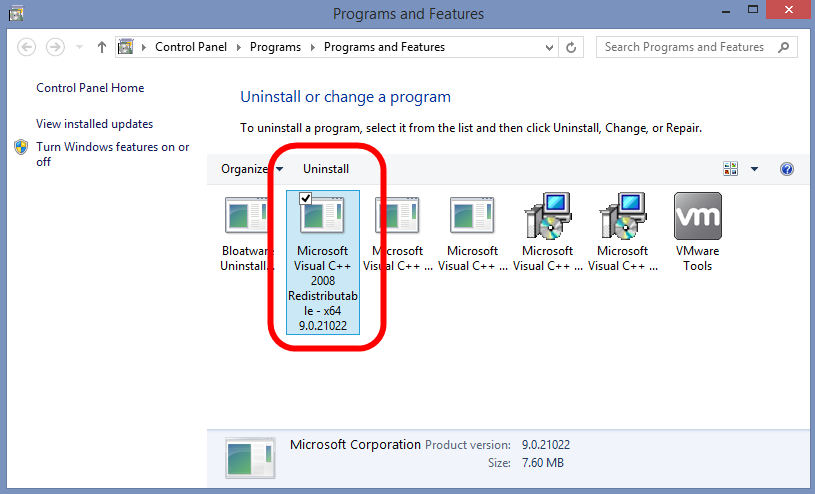Change view with the view icon
This screenshot has width=815, height=494.
[730, 168]
